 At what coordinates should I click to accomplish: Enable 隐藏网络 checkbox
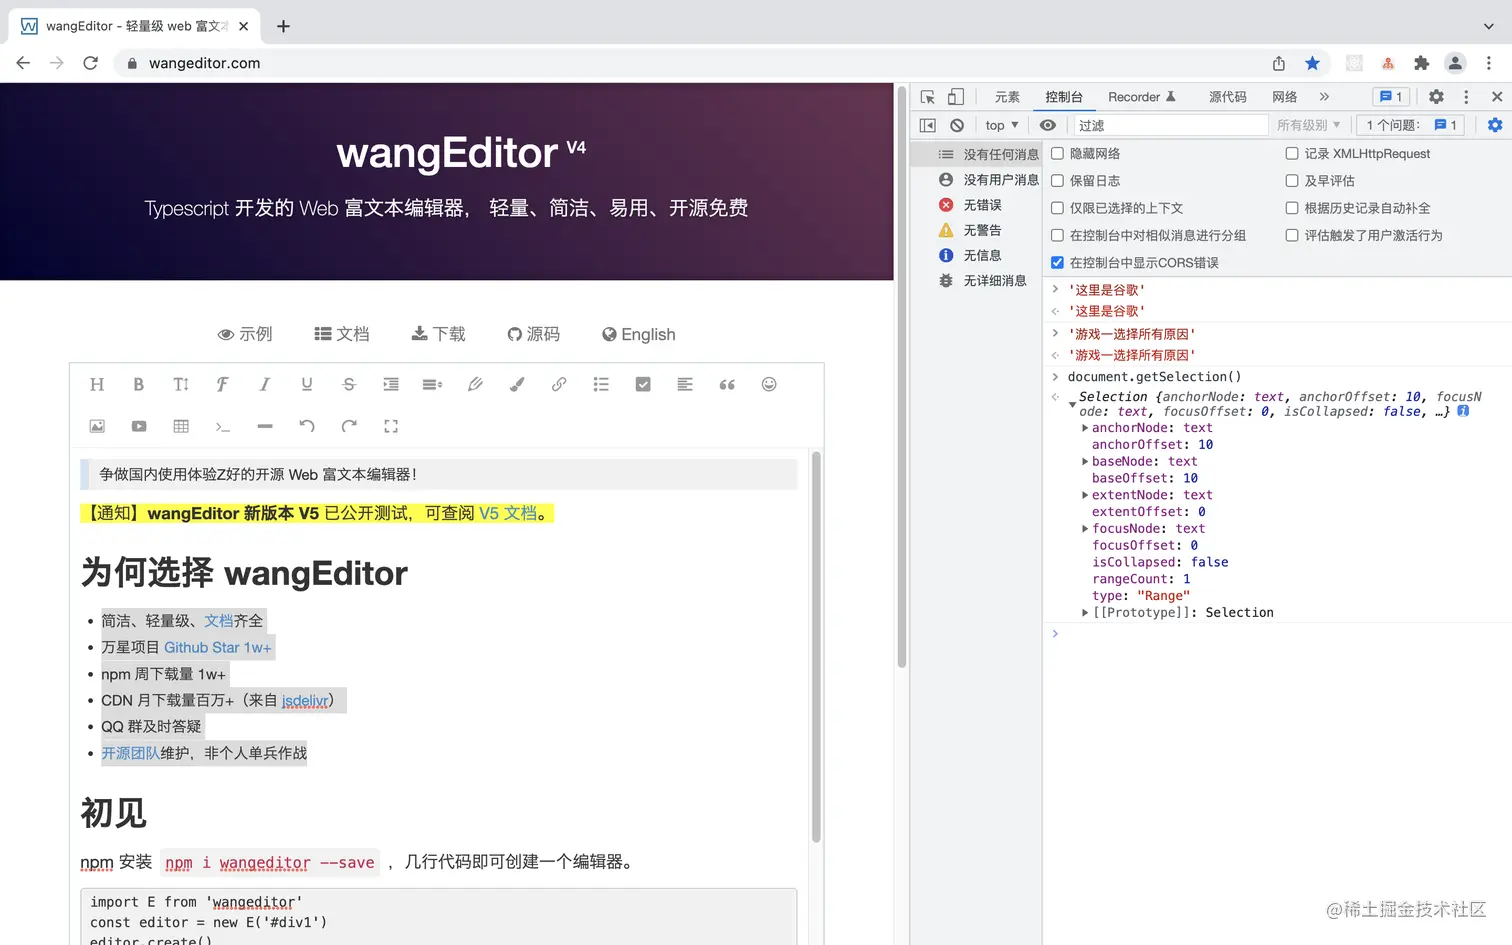click(x=1057, y=154)
